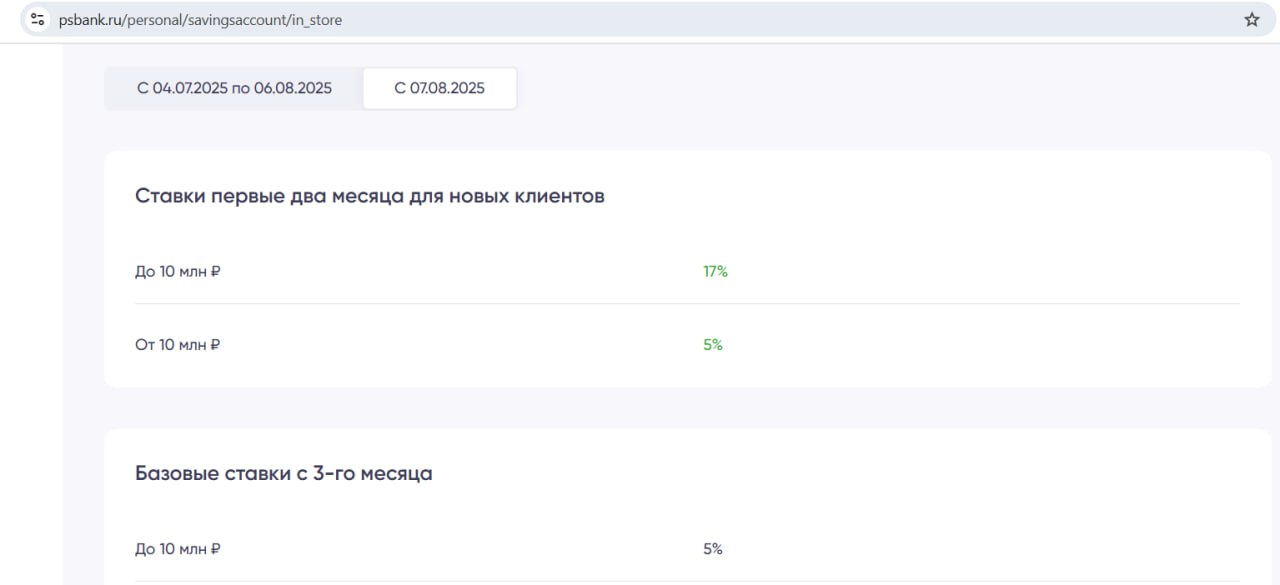Click heading "Базовые ставки с 3-го месяца"

click(x=283, y=473)
